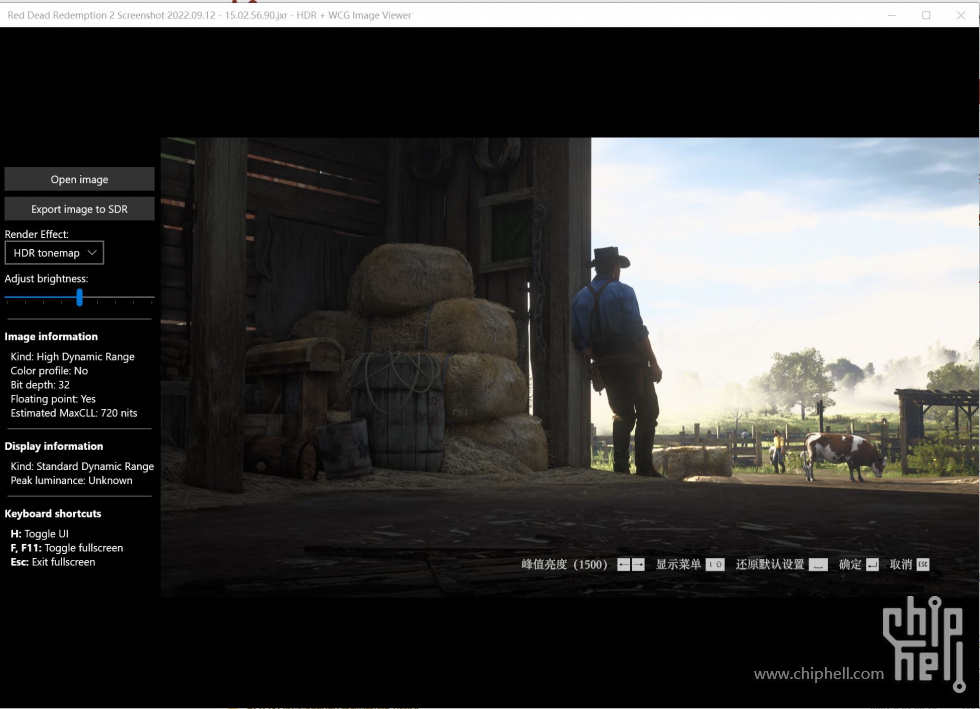Image resolution: width=980 pixels, height=709 pixels.
Task: Click the Open image button
Action: click(x=79, y=179)
